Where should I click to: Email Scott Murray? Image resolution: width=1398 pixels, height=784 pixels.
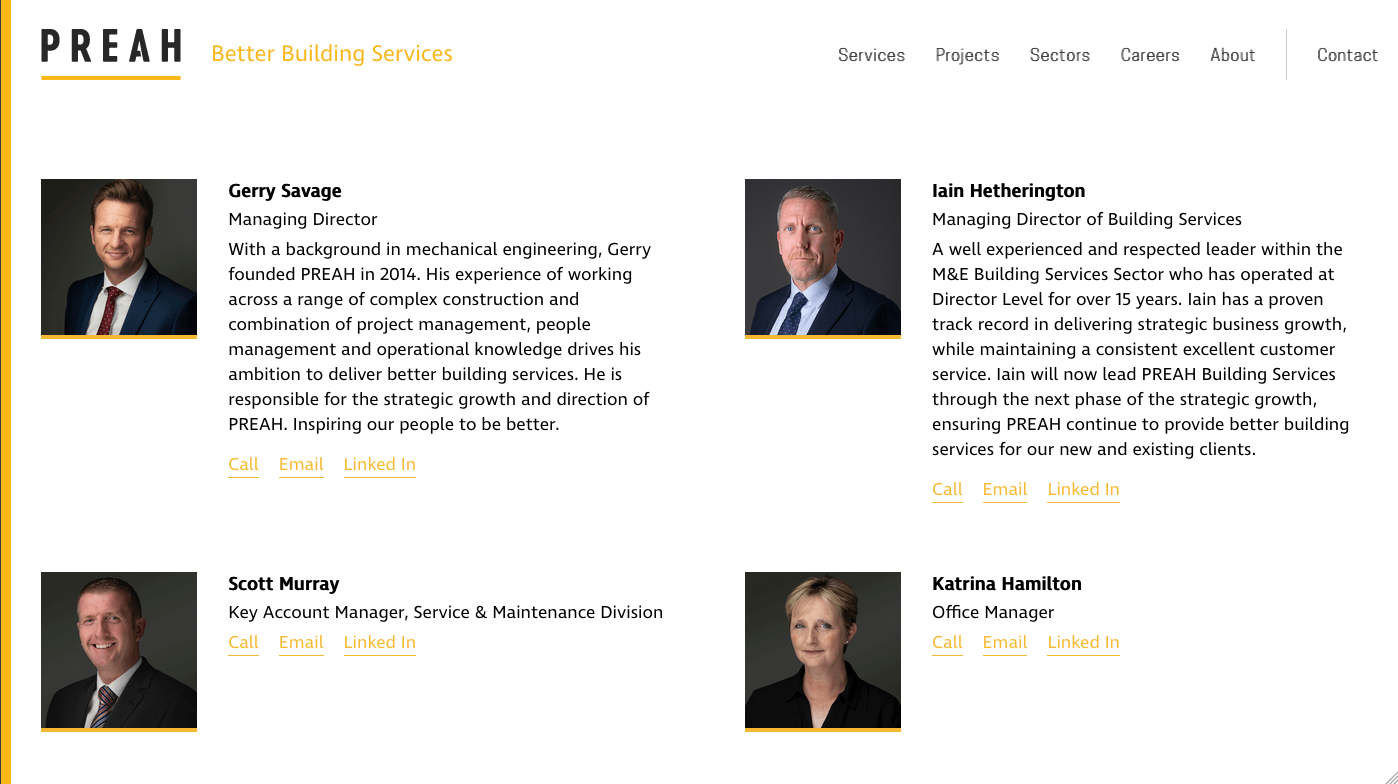[x=301, y=642]
